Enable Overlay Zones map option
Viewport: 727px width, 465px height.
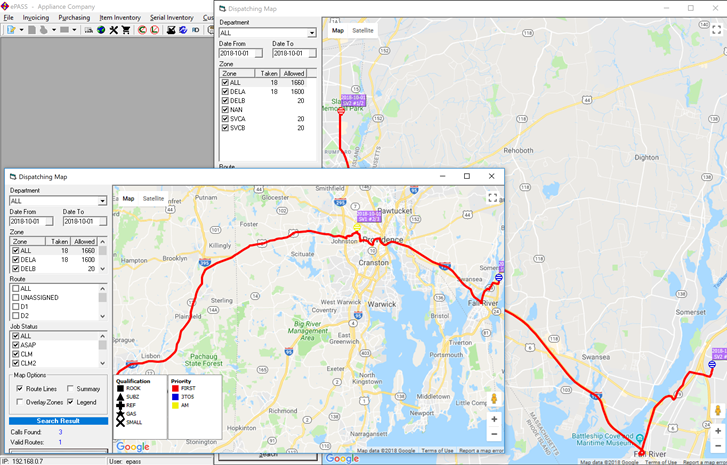[19, 402]
